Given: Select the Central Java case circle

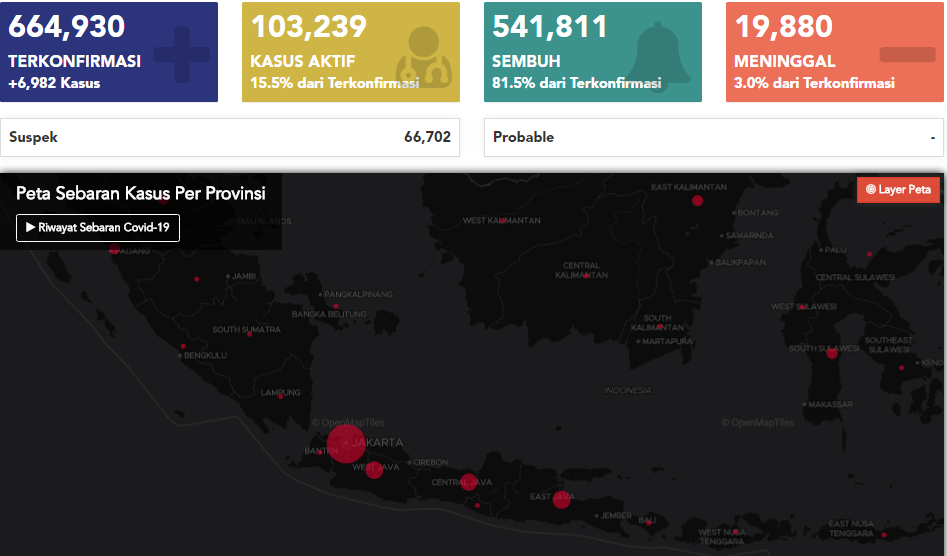Looking at the screenshot, I should (468, 482).
